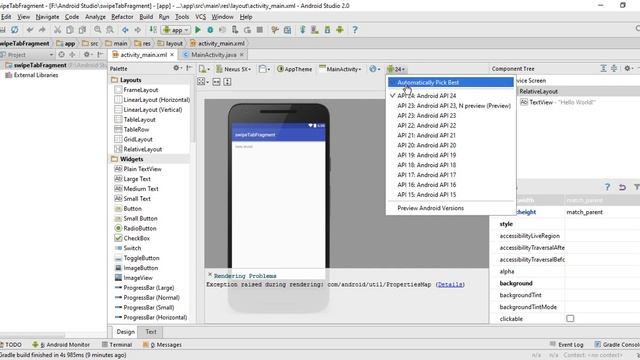Image resolution: width=640 pixels, height=360 pixels.
Task: Open the Project view selector dropdown
Action: (28, 55)
